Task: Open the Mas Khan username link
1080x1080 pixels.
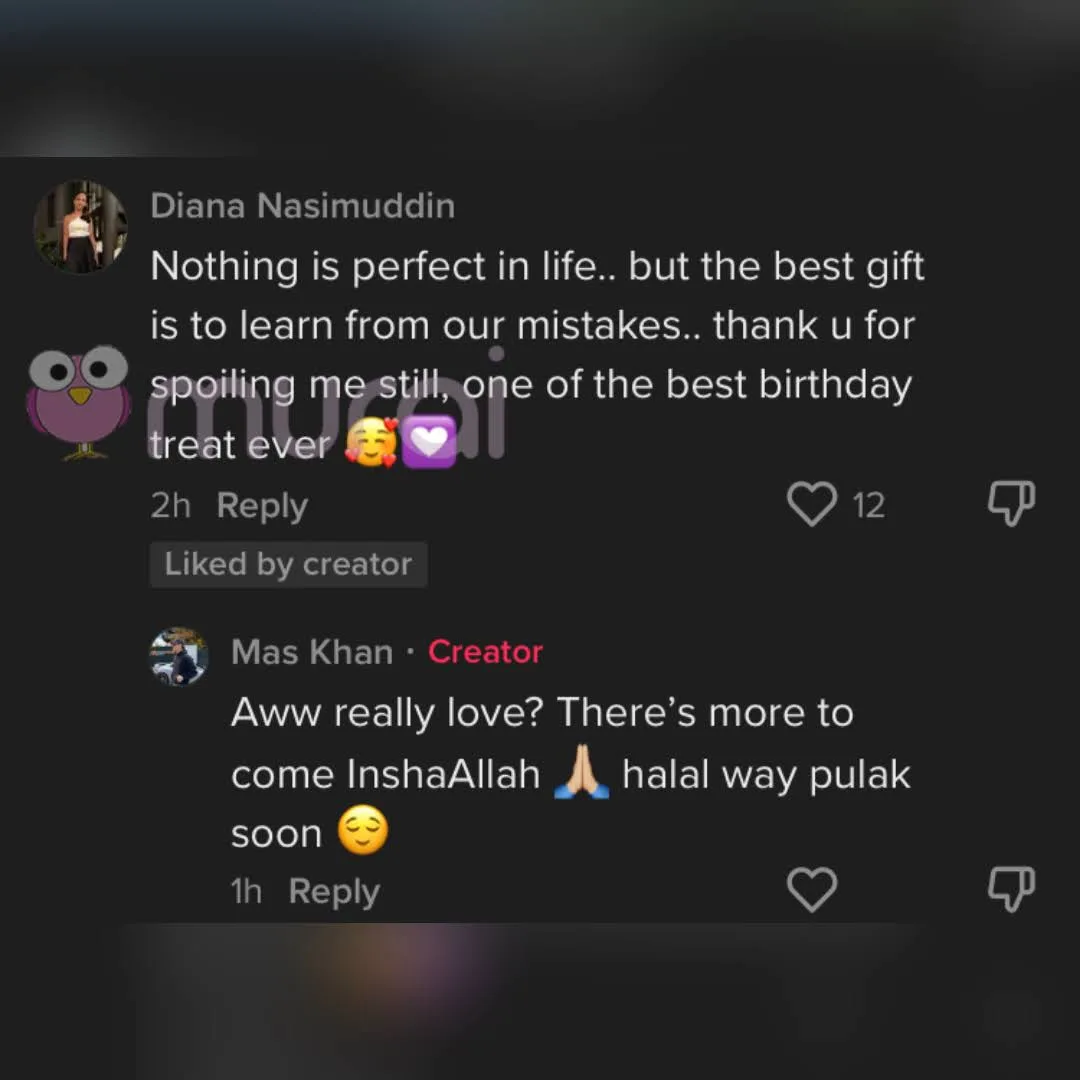Action: point(312,652)
